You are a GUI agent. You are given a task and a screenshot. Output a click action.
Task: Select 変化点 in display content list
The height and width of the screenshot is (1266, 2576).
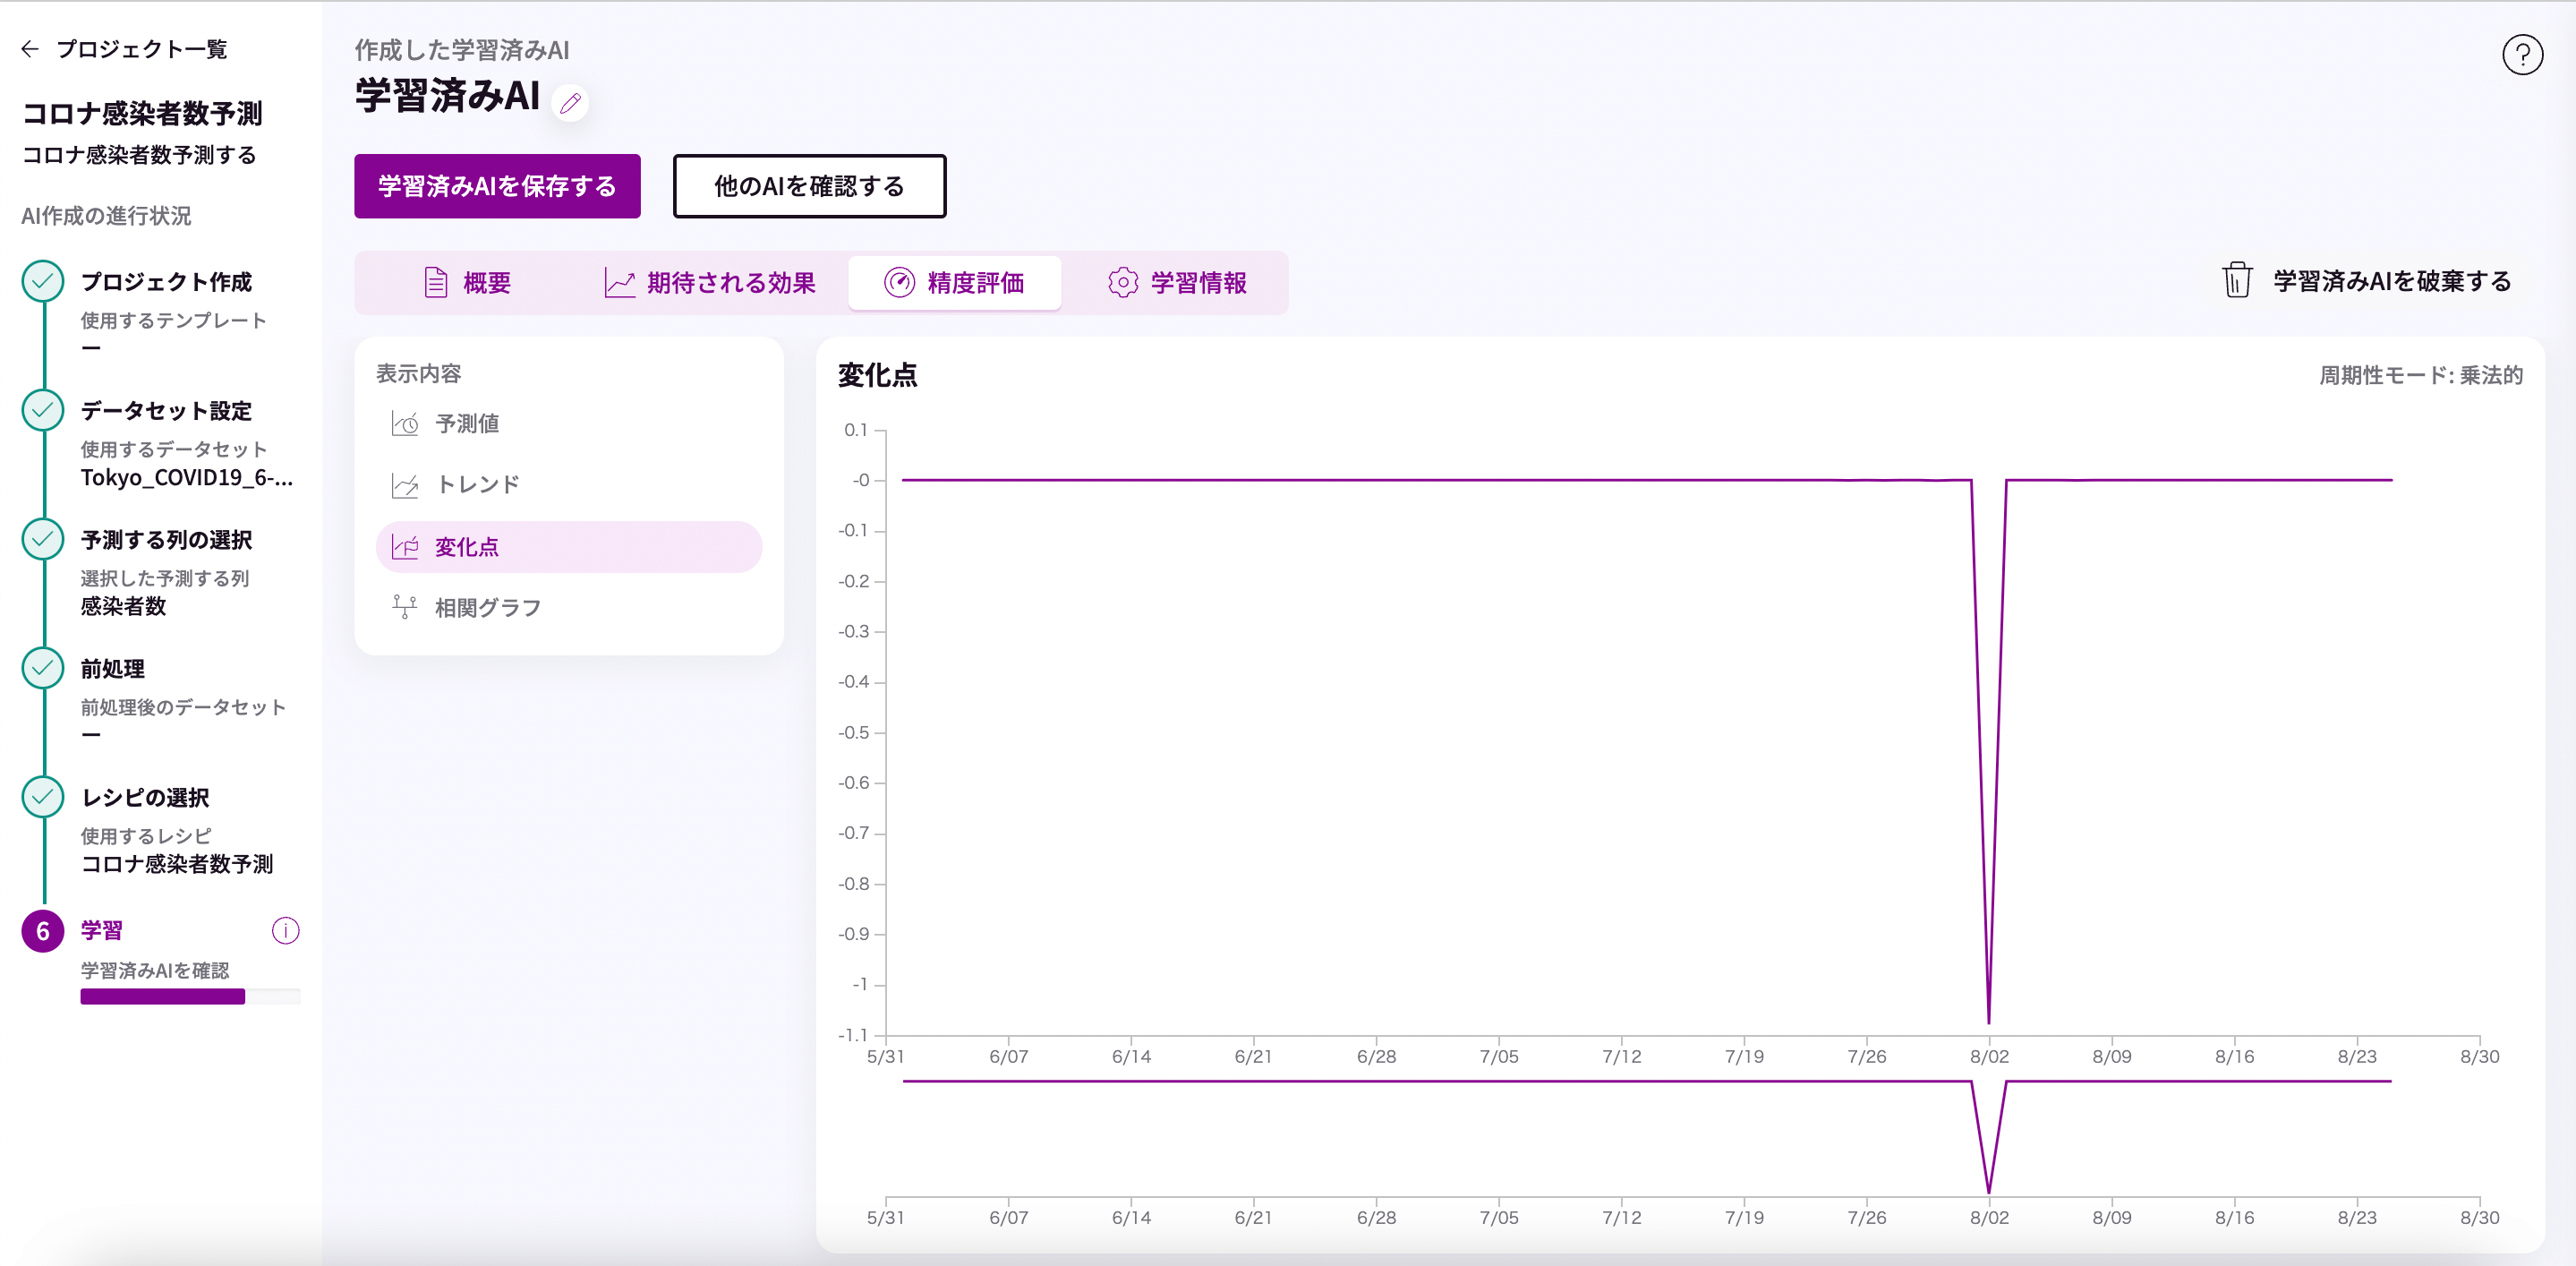[x=569, y=547]
